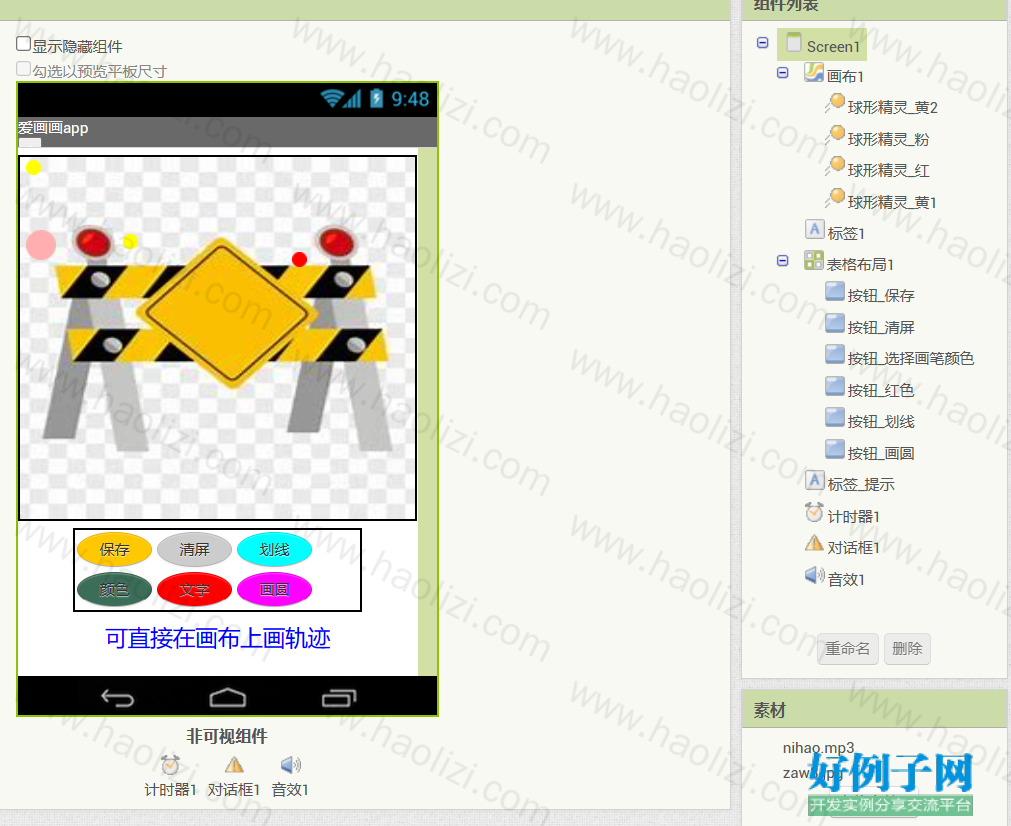Select non-visible 音效1 sound icon below phone
Screen dimensions: 1011x826
pyautogui.click(x=291, y=765)
